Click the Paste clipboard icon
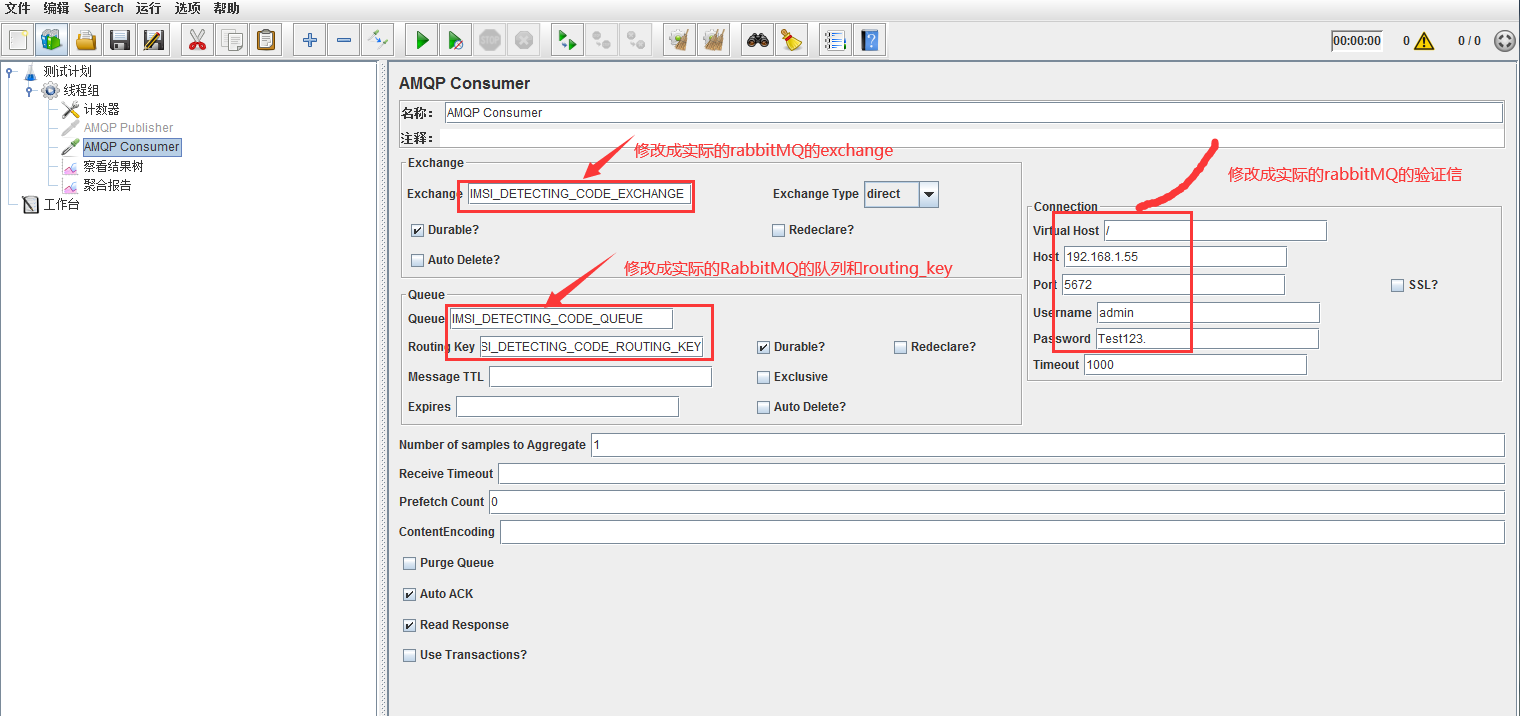 (265, 39)
